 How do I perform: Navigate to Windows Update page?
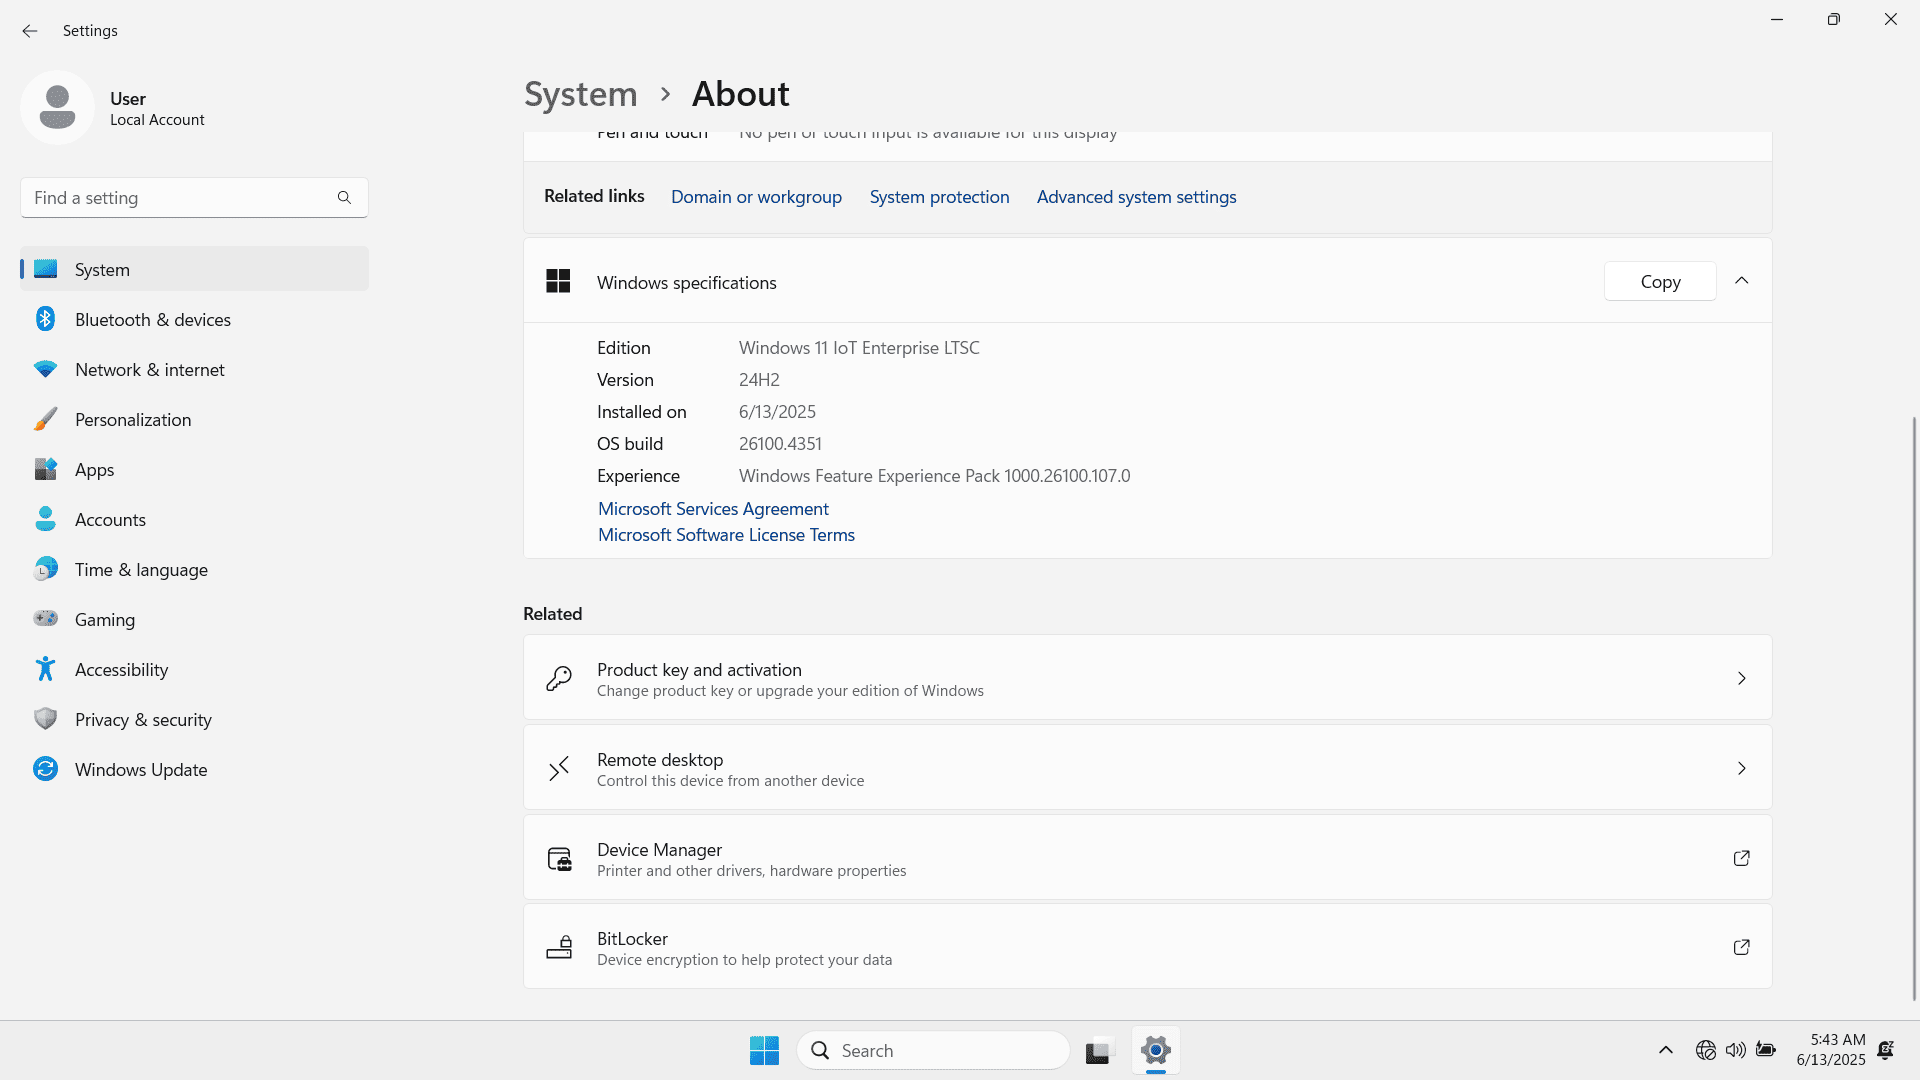(194, 769)
